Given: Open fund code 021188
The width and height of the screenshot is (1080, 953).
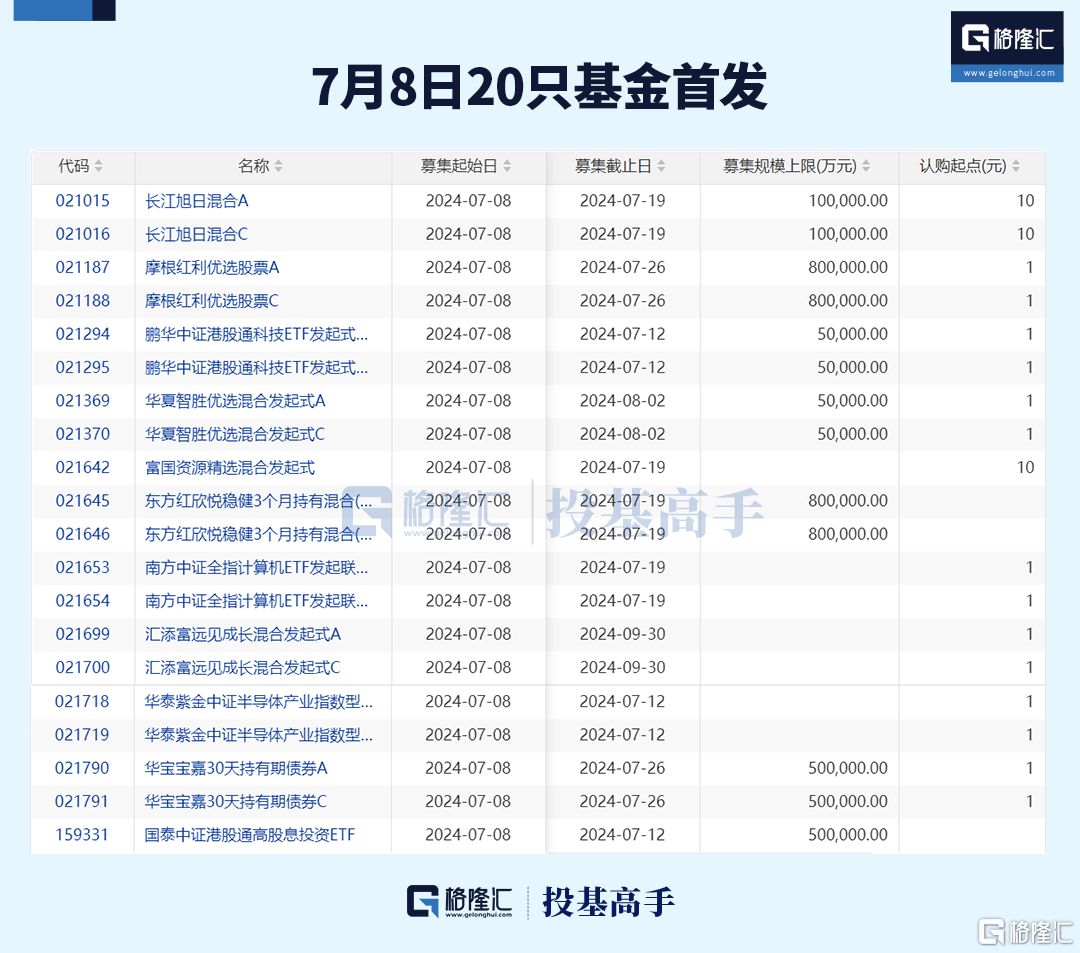Looking at the screenshot, I should click(x=83, y=301).
